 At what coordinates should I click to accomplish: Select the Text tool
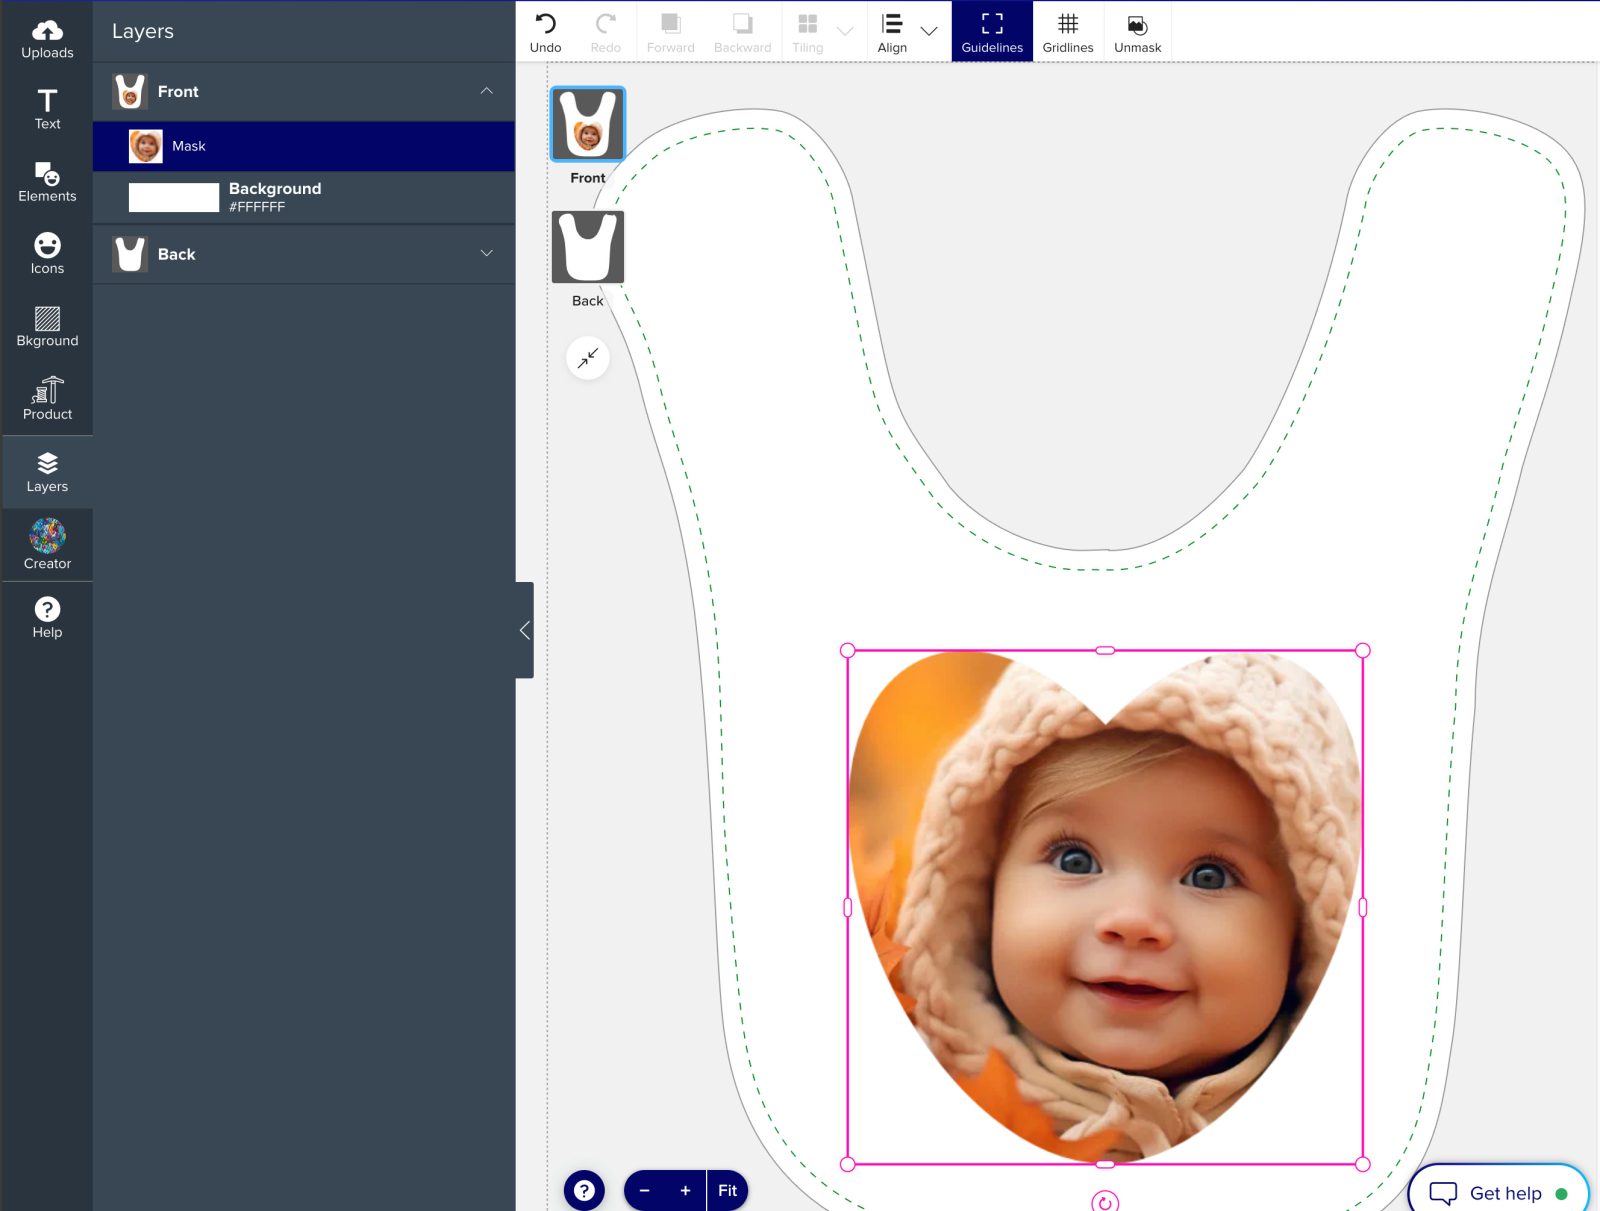(x=47, y=109)
